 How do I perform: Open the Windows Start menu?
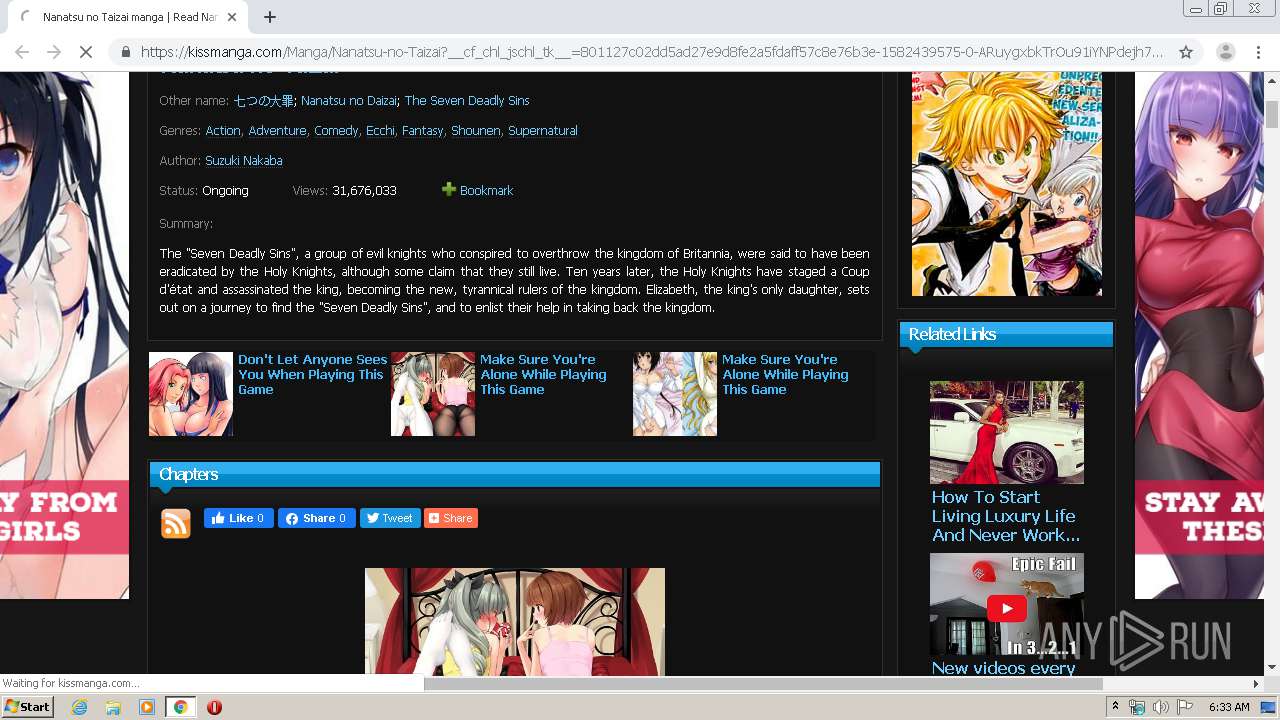(x=27, y=706)
